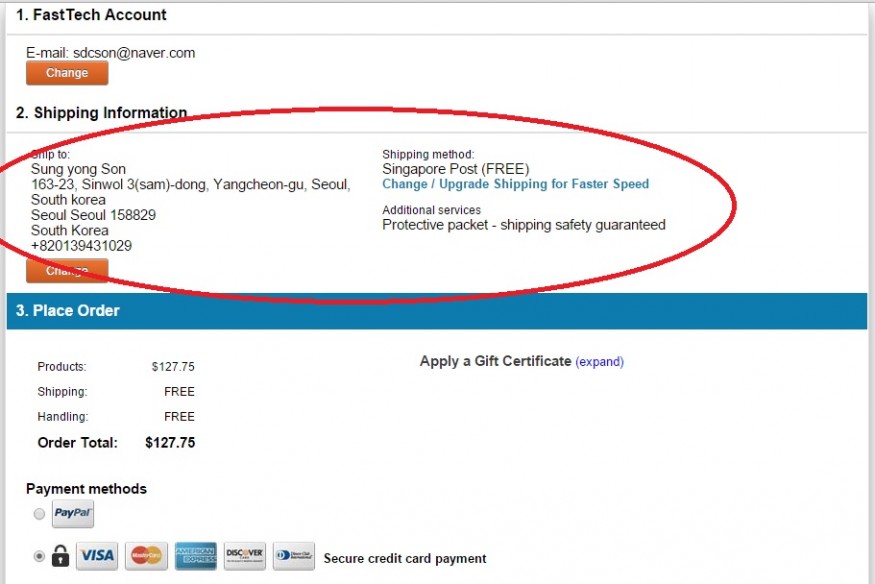This screenshot has width=875, height=584.
Task: Select the secure credit card radio button
Action: (x=39, y=556)
